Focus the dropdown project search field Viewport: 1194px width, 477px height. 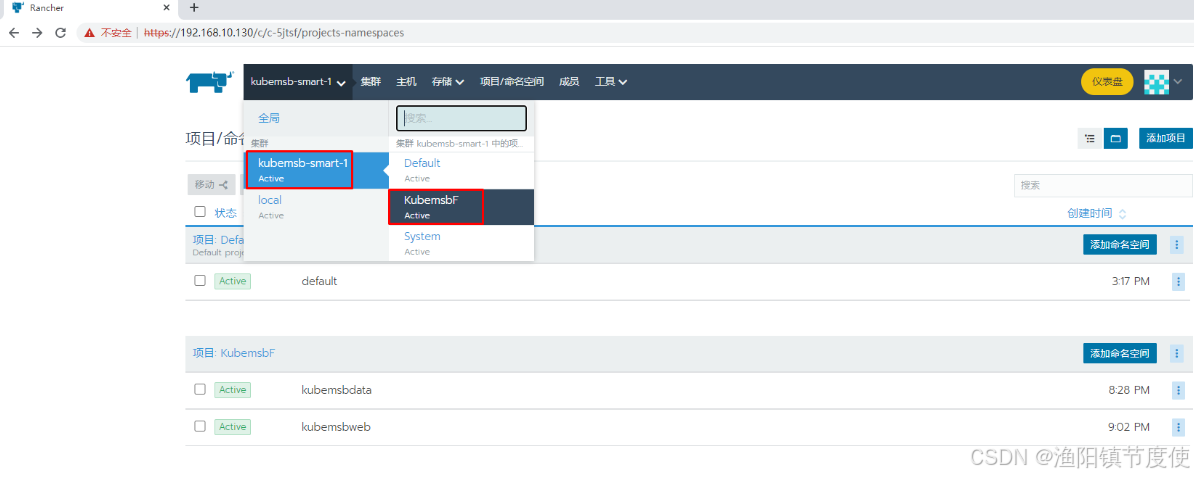click(x=461, y=119)
